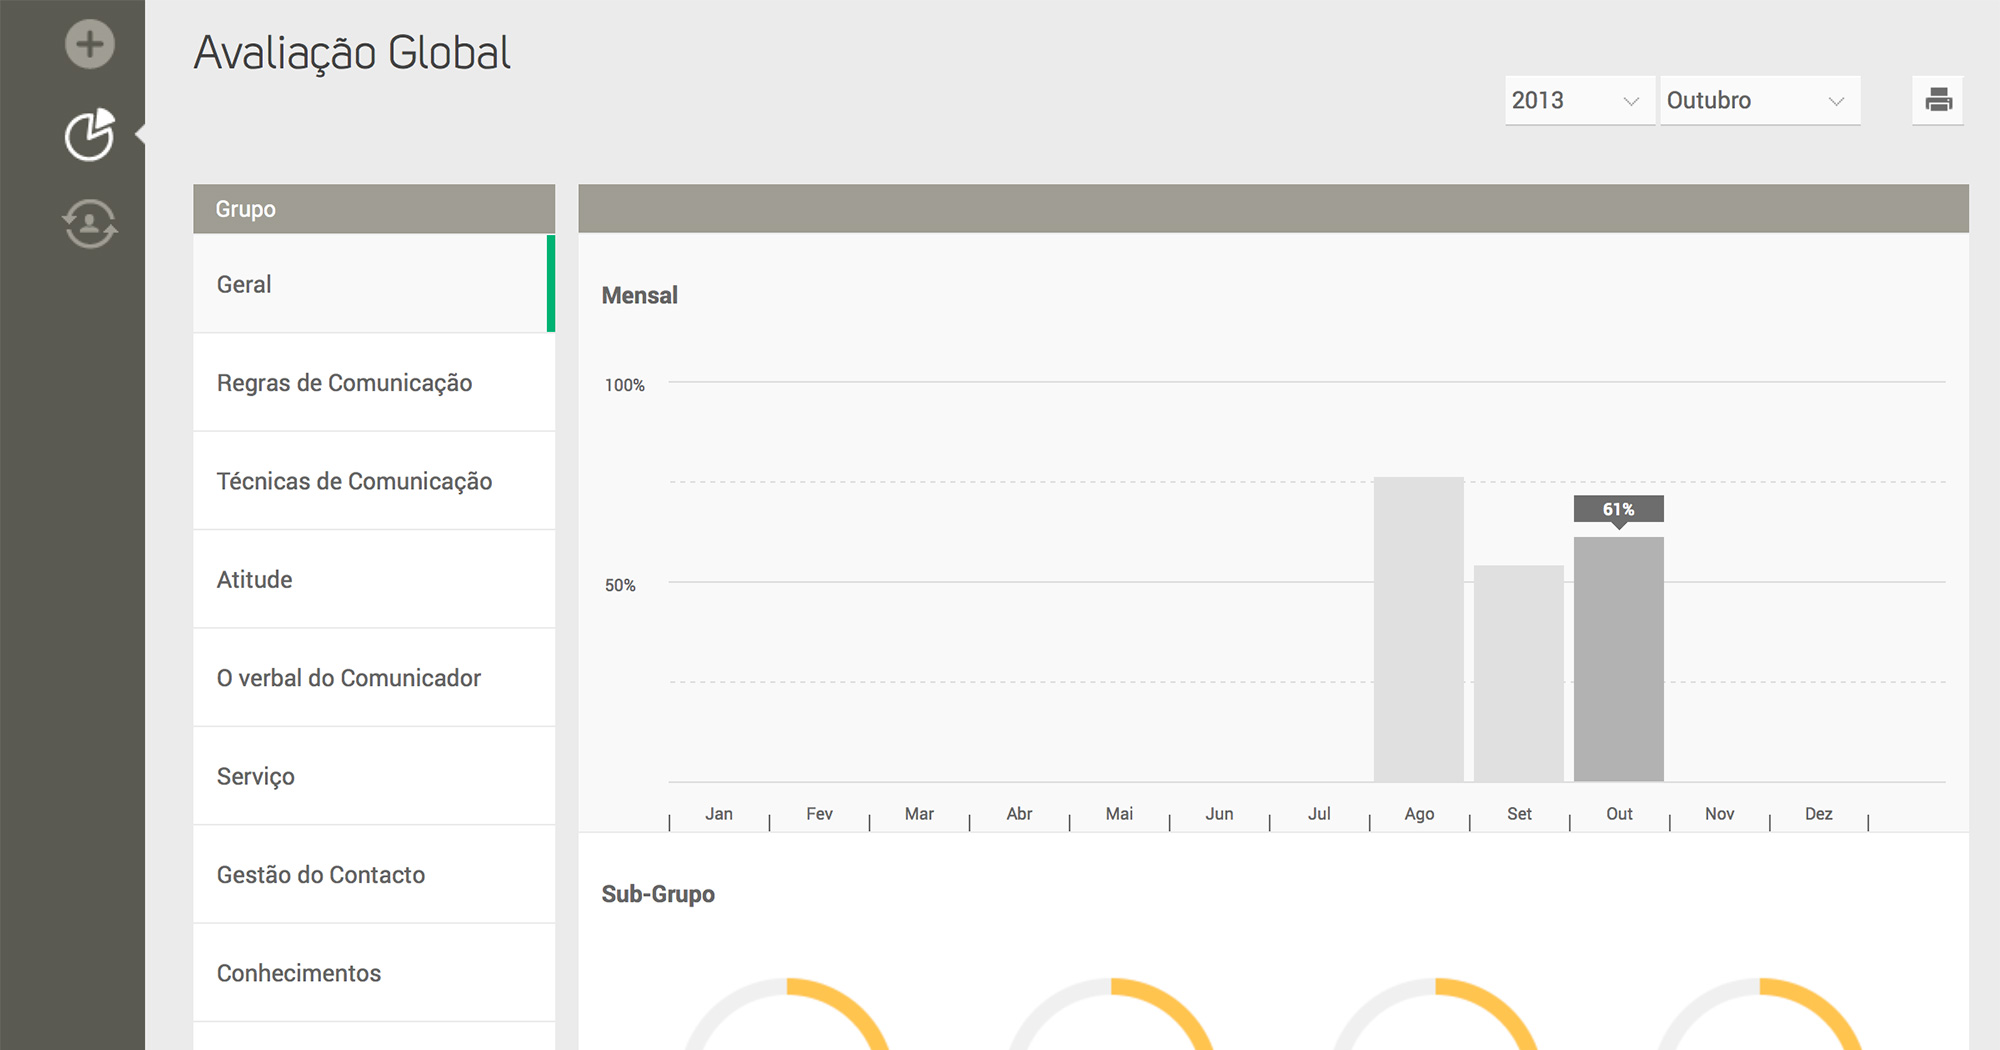This screenshot has height=1050, width=2000.
Task: Click the Jul axis label
Action: point(1319,814)
